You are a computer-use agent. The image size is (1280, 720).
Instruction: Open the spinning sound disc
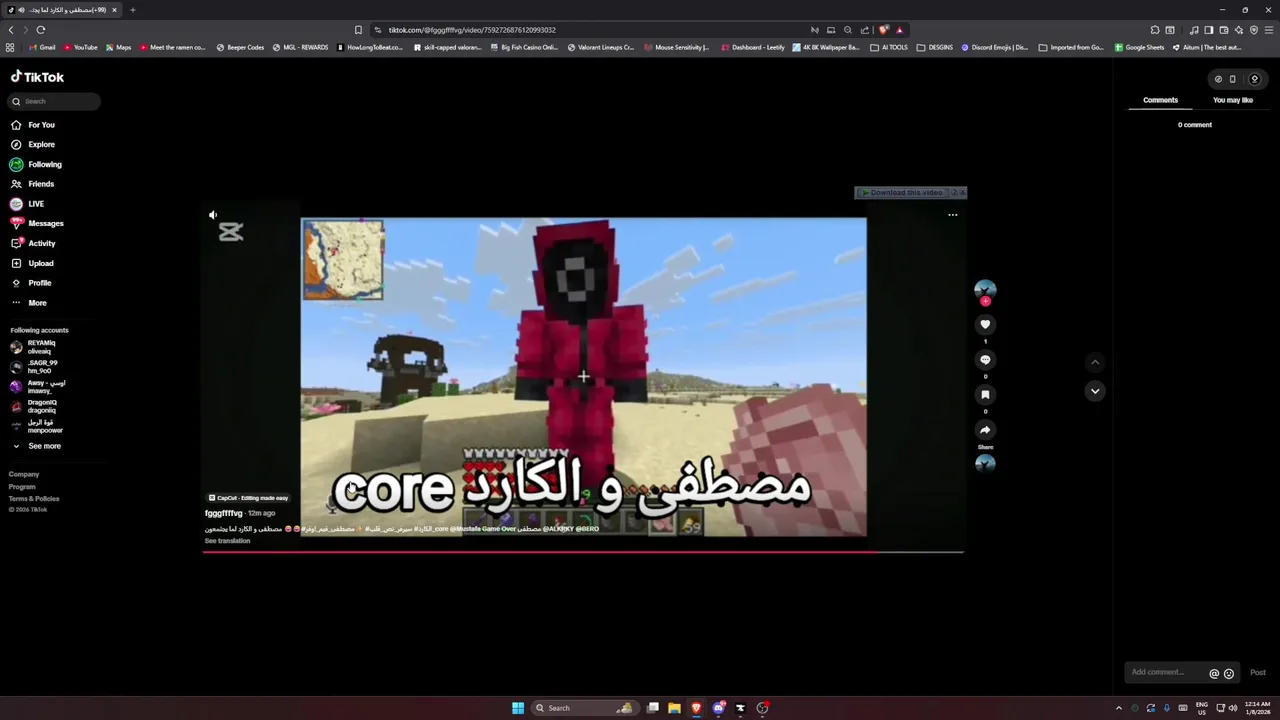click(x=985, y=463)
